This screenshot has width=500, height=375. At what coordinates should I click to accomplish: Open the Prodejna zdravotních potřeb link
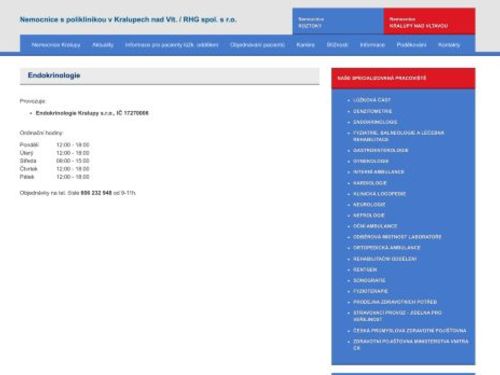pos(395,302)
